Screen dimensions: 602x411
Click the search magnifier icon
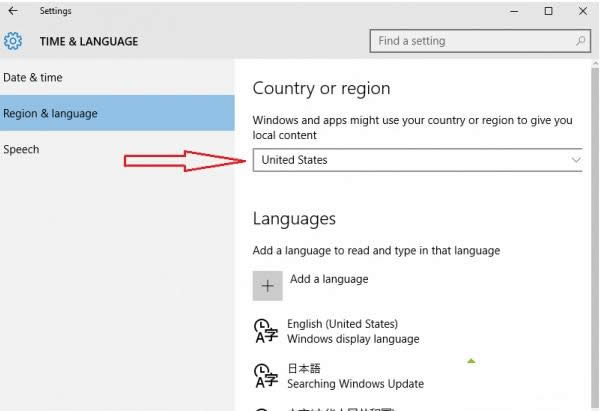pos(581,41)
